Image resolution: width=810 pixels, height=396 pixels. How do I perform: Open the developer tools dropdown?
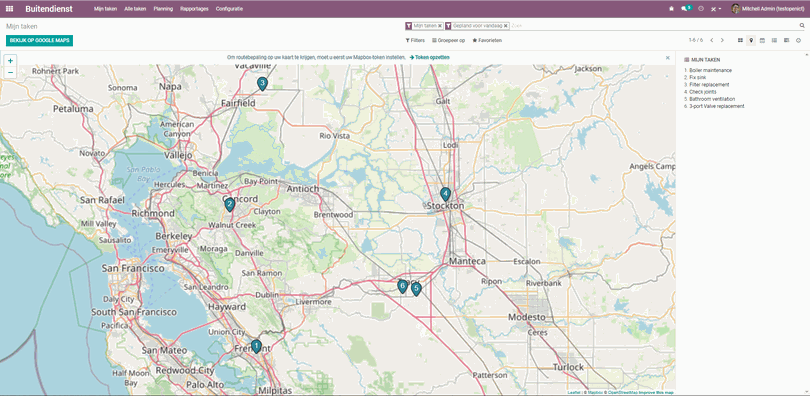tap(716, 9)
